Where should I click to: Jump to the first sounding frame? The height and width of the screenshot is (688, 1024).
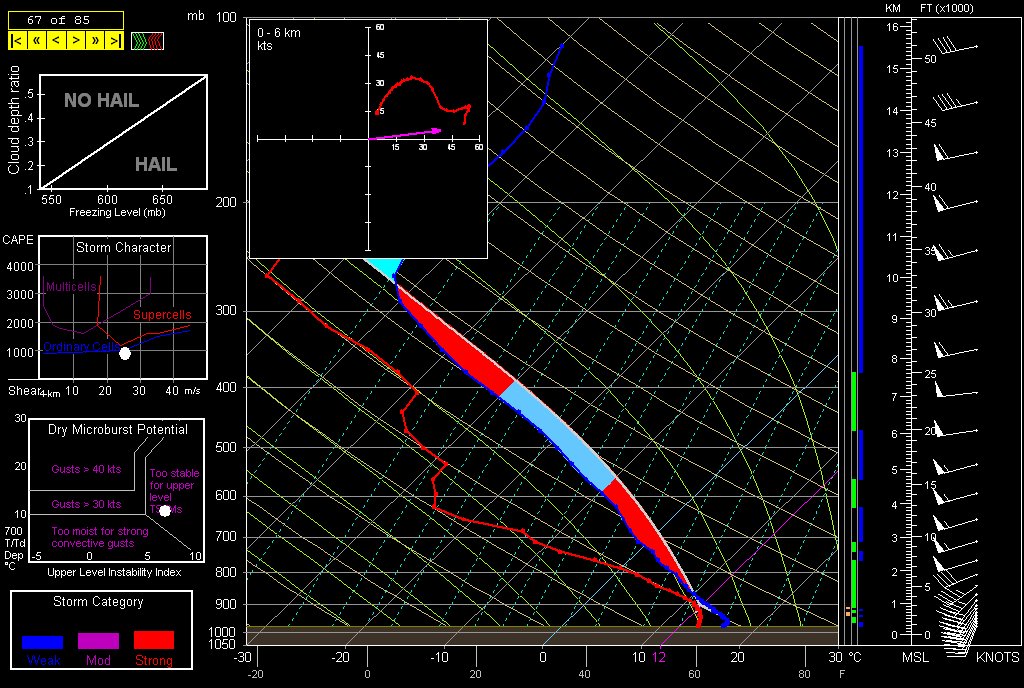coord(17,41)
